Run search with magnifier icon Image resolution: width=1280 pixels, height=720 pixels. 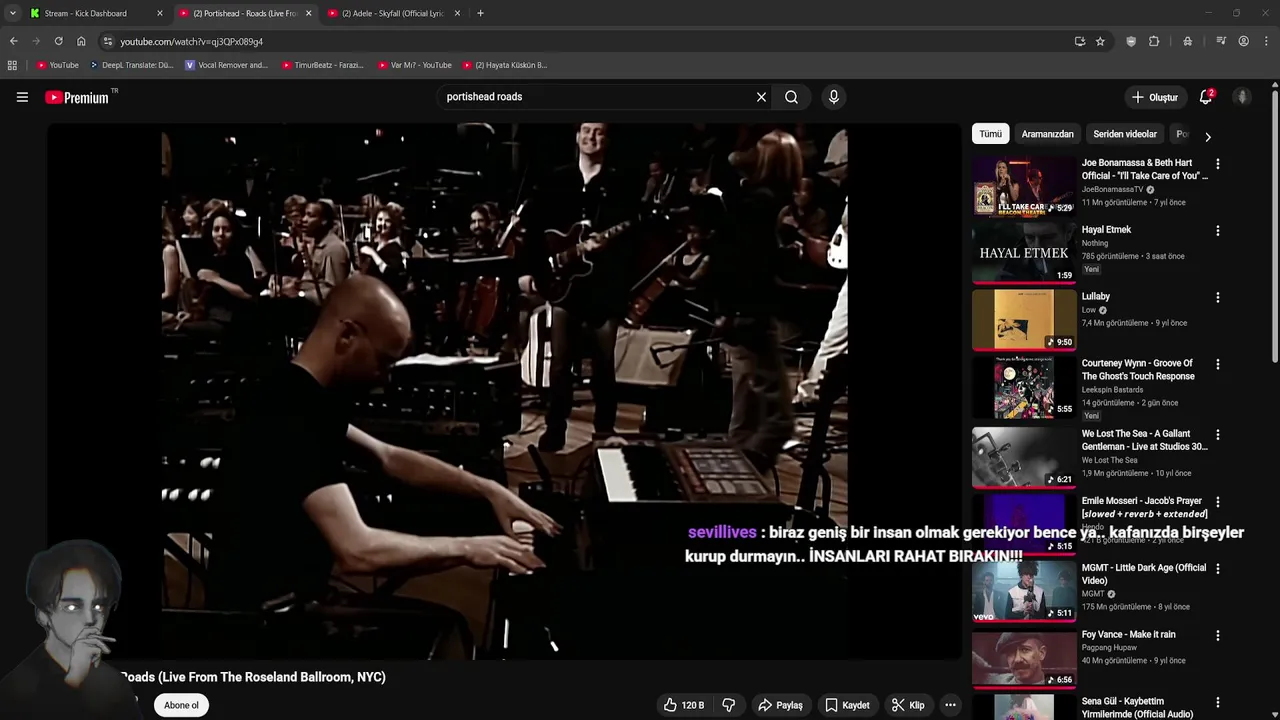[x=791, y=97]
